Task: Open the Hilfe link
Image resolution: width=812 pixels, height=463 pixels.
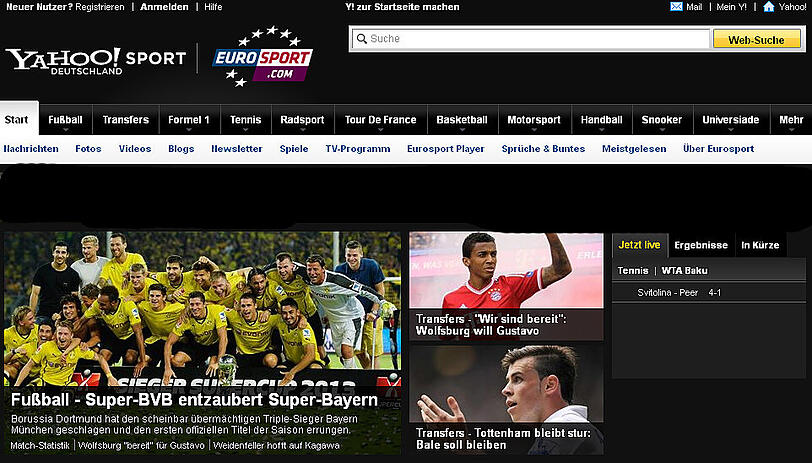Action: (x=213, y=7)
